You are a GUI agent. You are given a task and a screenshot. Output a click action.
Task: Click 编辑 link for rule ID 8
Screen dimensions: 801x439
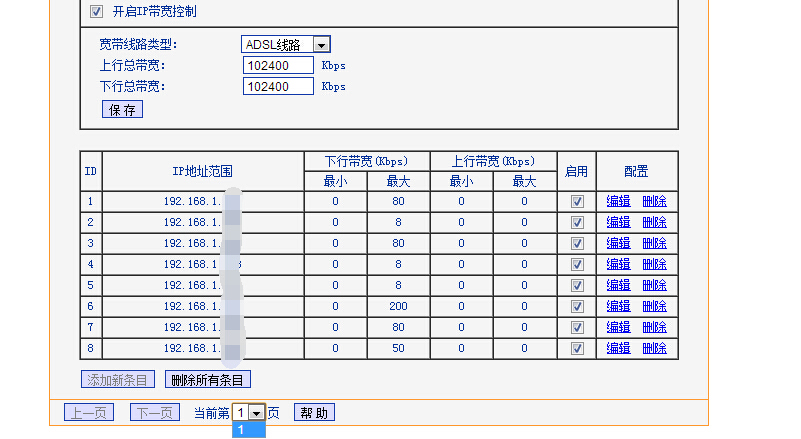click(618, 348)
